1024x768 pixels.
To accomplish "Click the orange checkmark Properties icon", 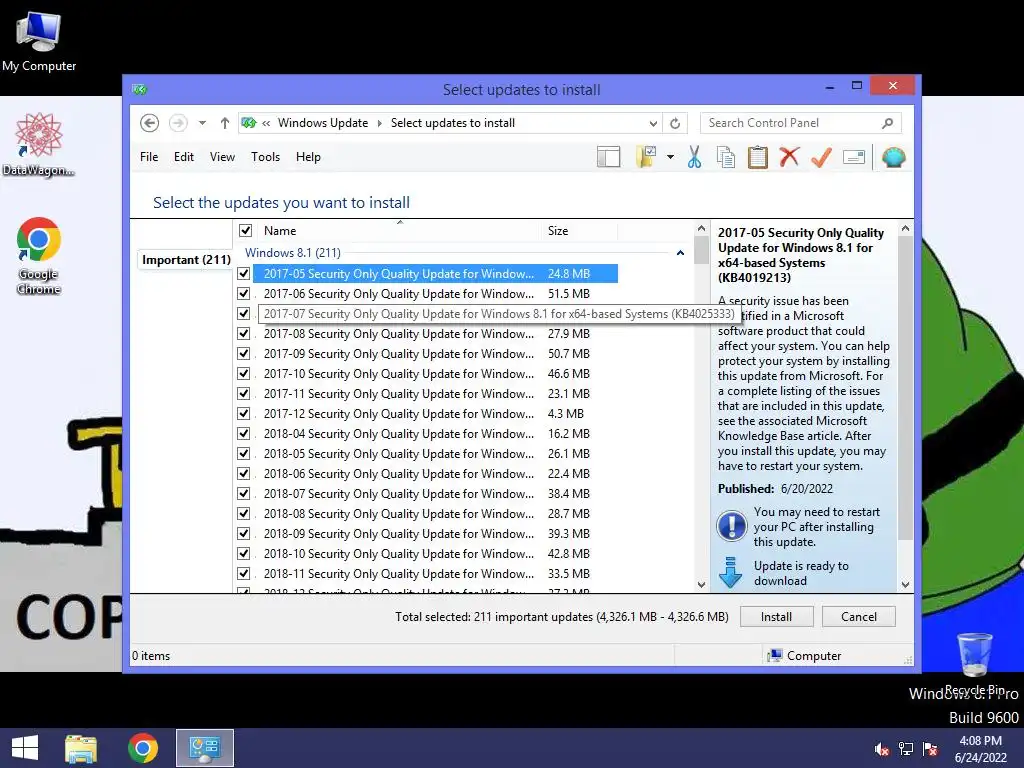I will click(x=822, y=157).
